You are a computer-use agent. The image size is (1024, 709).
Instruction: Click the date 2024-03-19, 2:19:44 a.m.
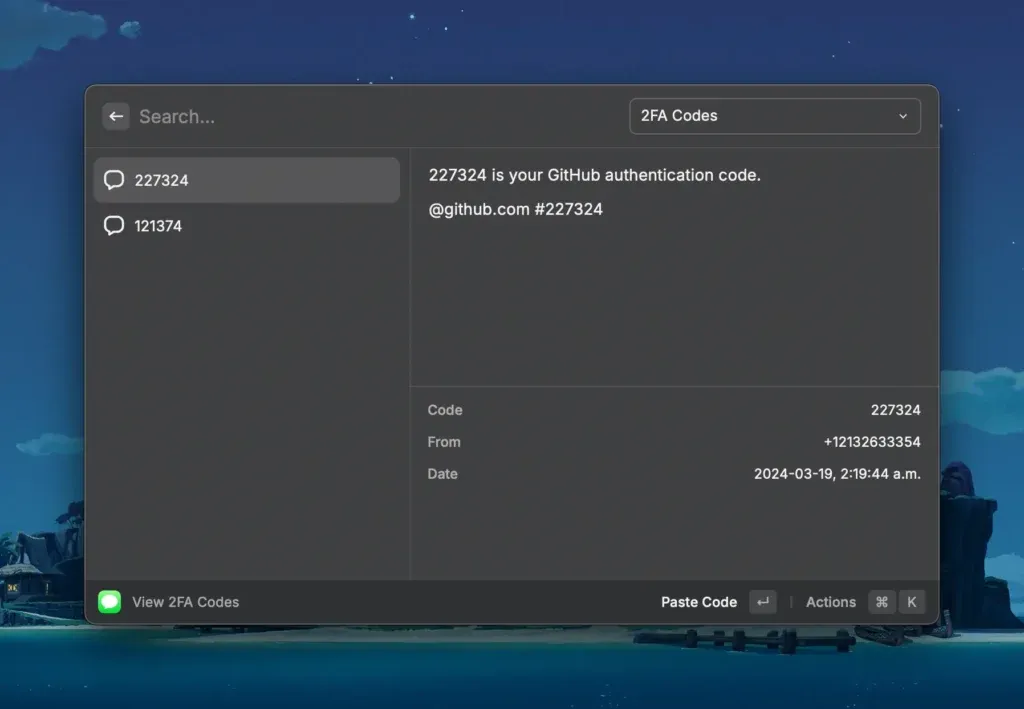837,474
